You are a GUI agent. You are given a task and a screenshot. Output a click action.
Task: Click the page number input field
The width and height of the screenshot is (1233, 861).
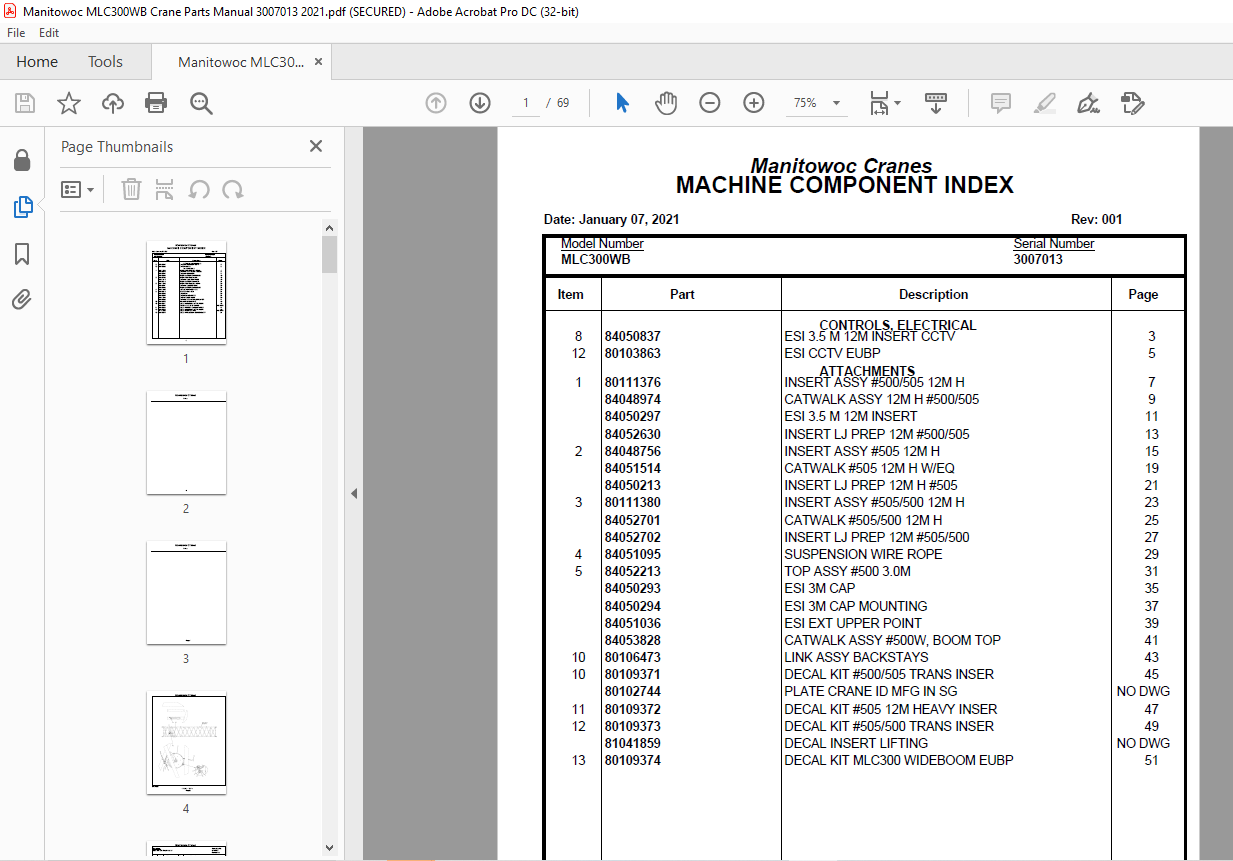point(526,103)
